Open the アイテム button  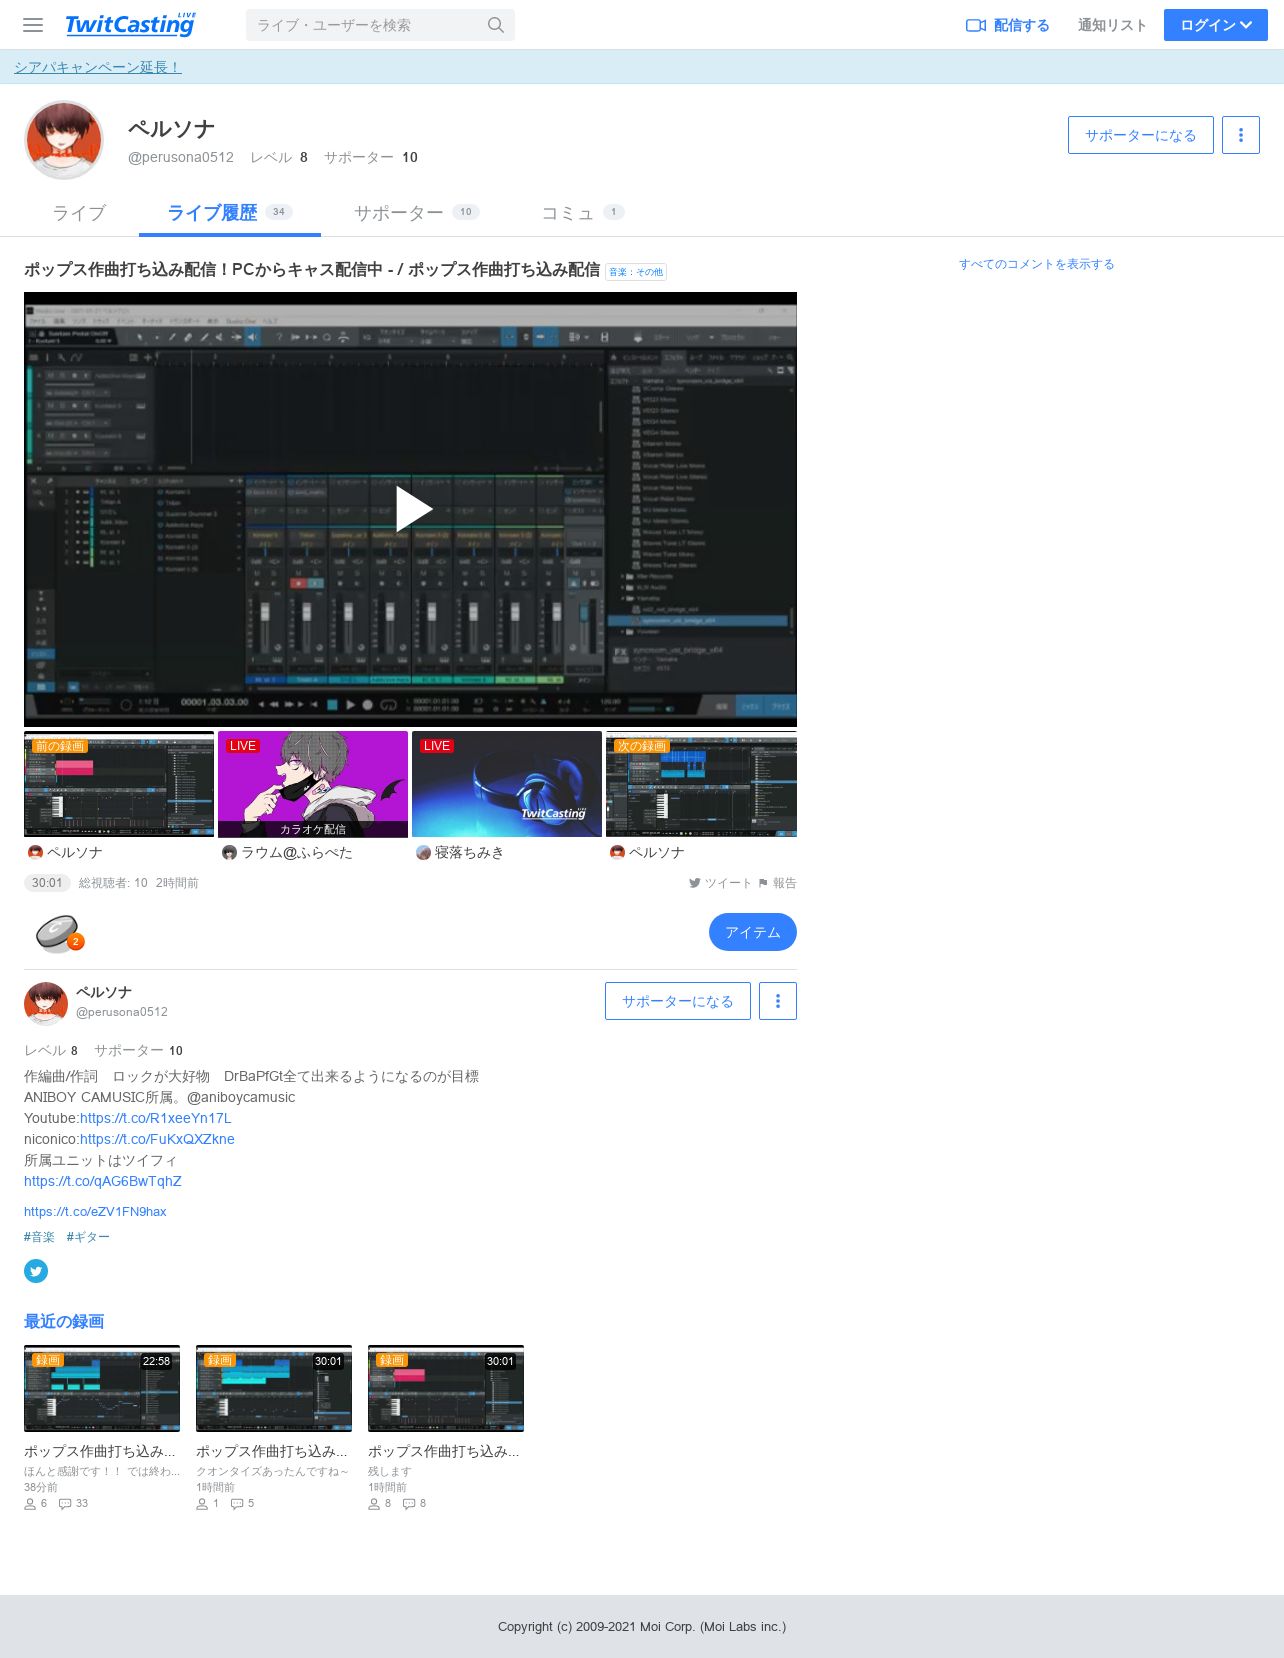pyautogui.click(x=753, y=932)
